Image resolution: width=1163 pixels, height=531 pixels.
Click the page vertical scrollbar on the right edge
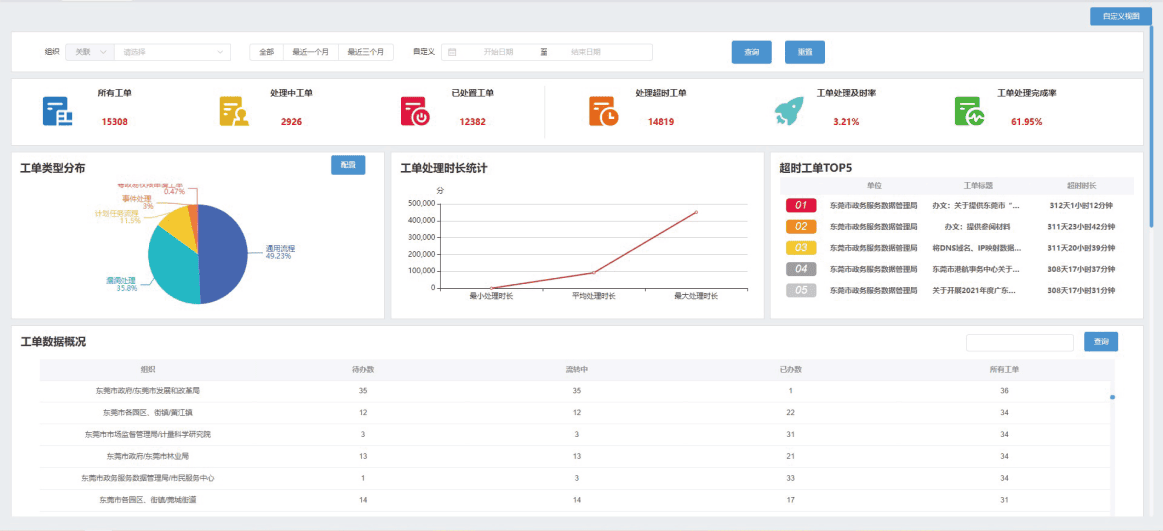[x=1151, y=126]
